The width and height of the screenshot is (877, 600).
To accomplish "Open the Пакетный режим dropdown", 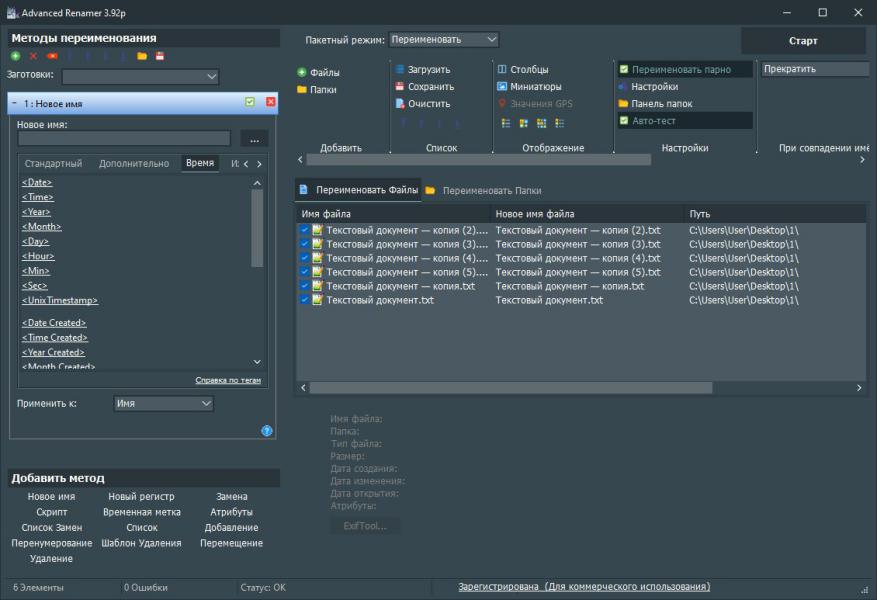I will [x=444, y=40].
